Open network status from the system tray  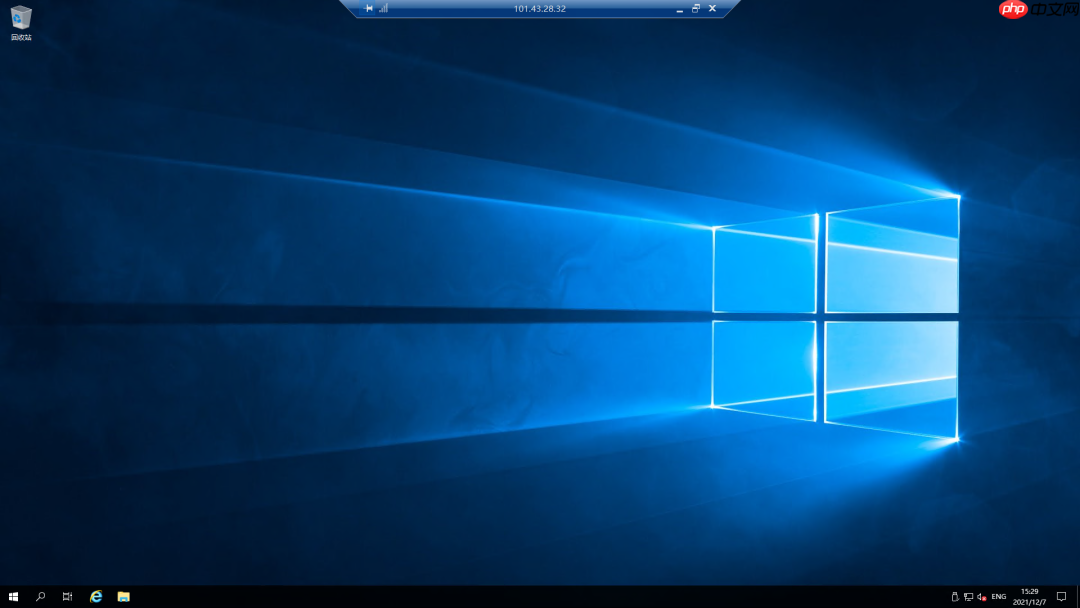tap(968, 596)
